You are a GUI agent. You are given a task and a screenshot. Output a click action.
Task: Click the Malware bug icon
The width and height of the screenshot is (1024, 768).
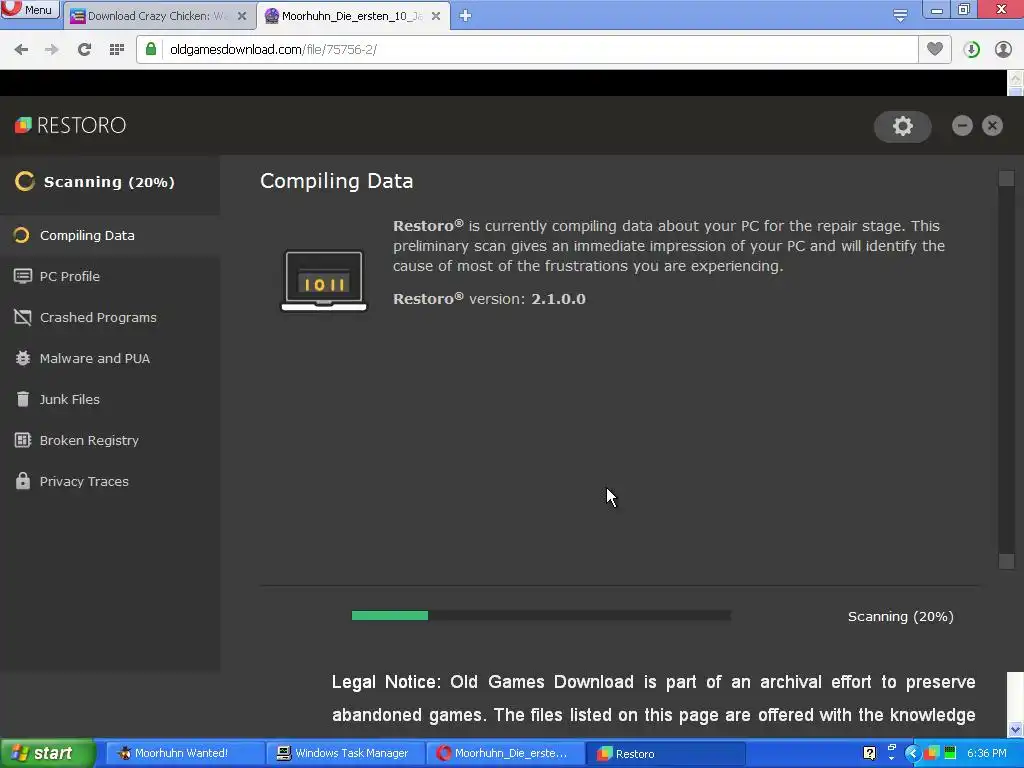pos(22,359)
